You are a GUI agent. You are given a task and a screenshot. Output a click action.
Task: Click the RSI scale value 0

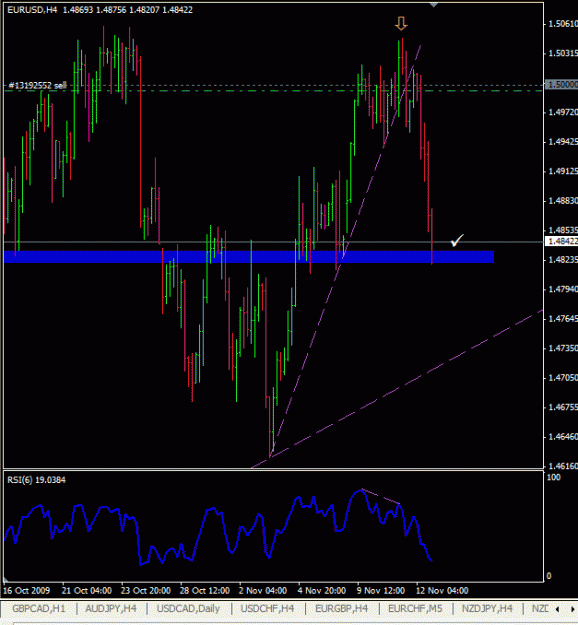(549, 576)
